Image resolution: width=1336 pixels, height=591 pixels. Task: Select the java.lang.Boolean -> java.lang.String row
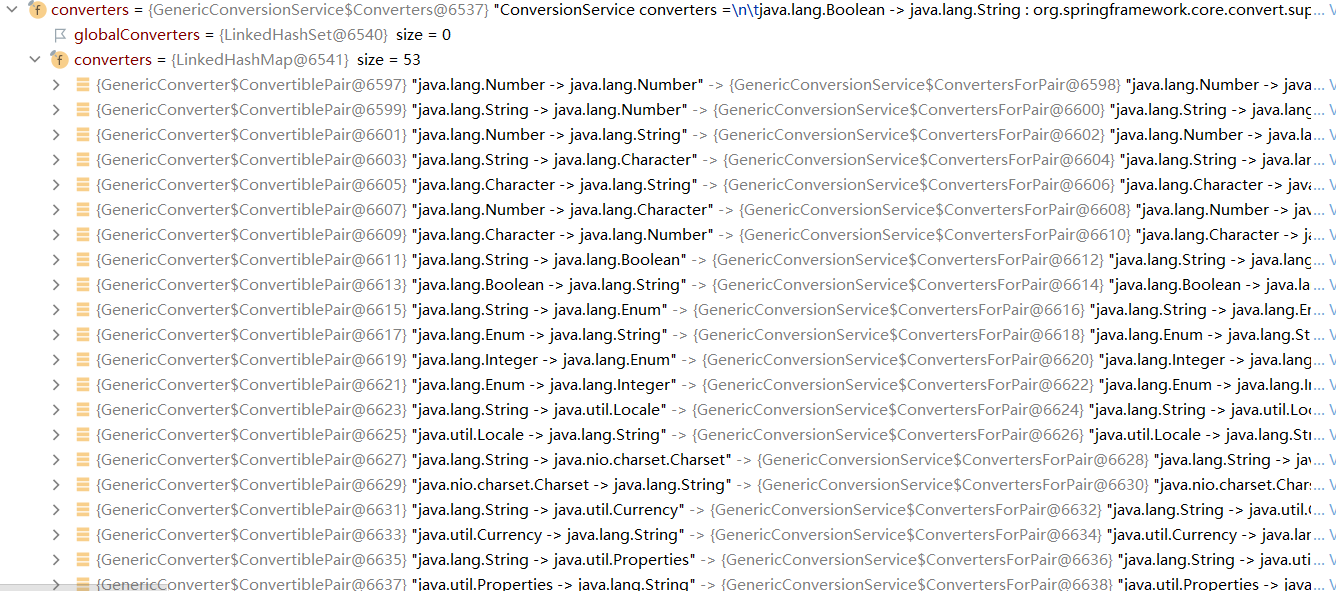(548, 285)
